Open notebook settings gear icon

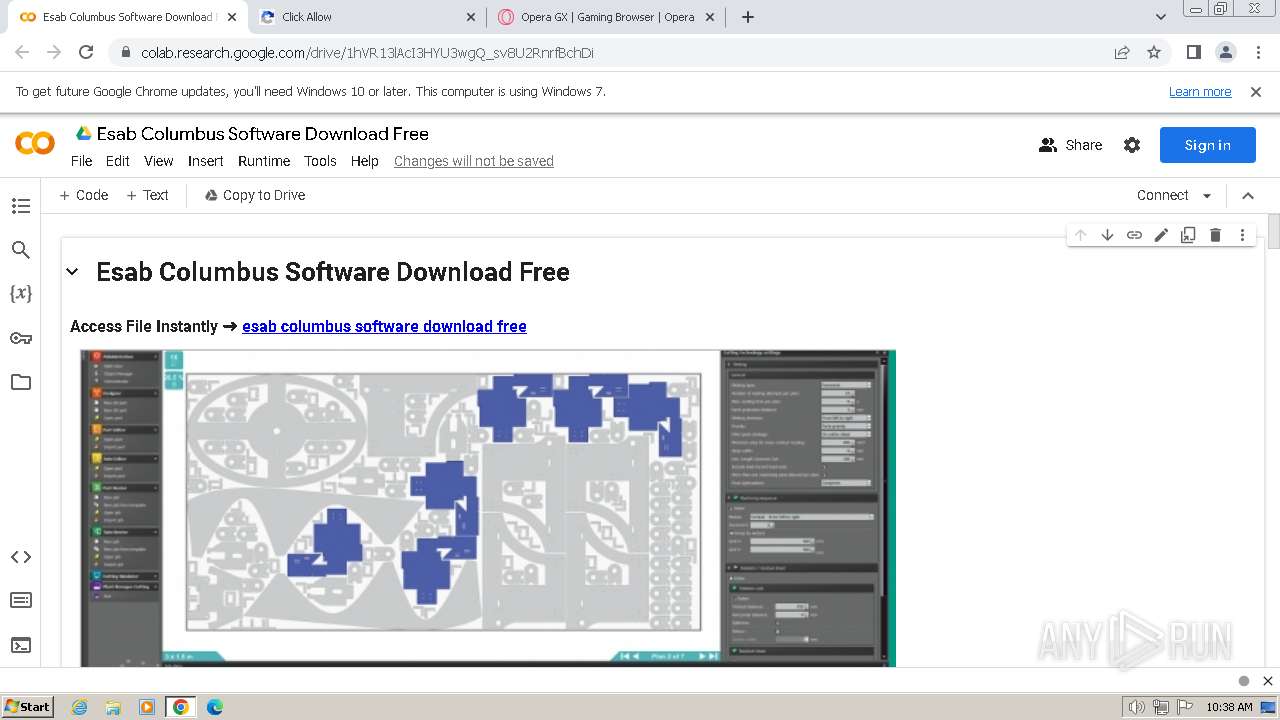pos(1132,145)
